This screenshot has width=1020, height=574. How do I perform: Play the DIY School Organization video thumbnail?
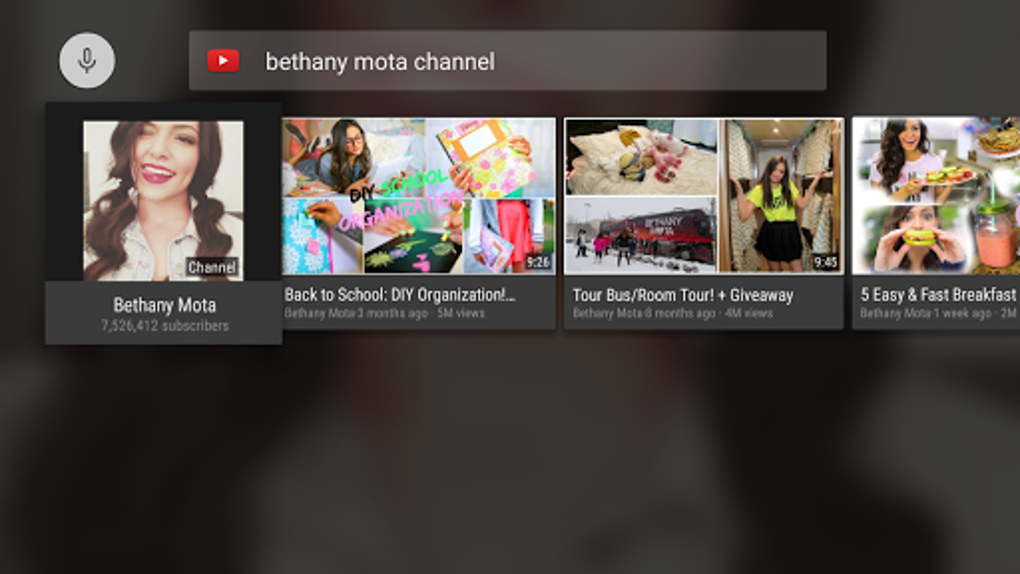click(x=418, y=196)
